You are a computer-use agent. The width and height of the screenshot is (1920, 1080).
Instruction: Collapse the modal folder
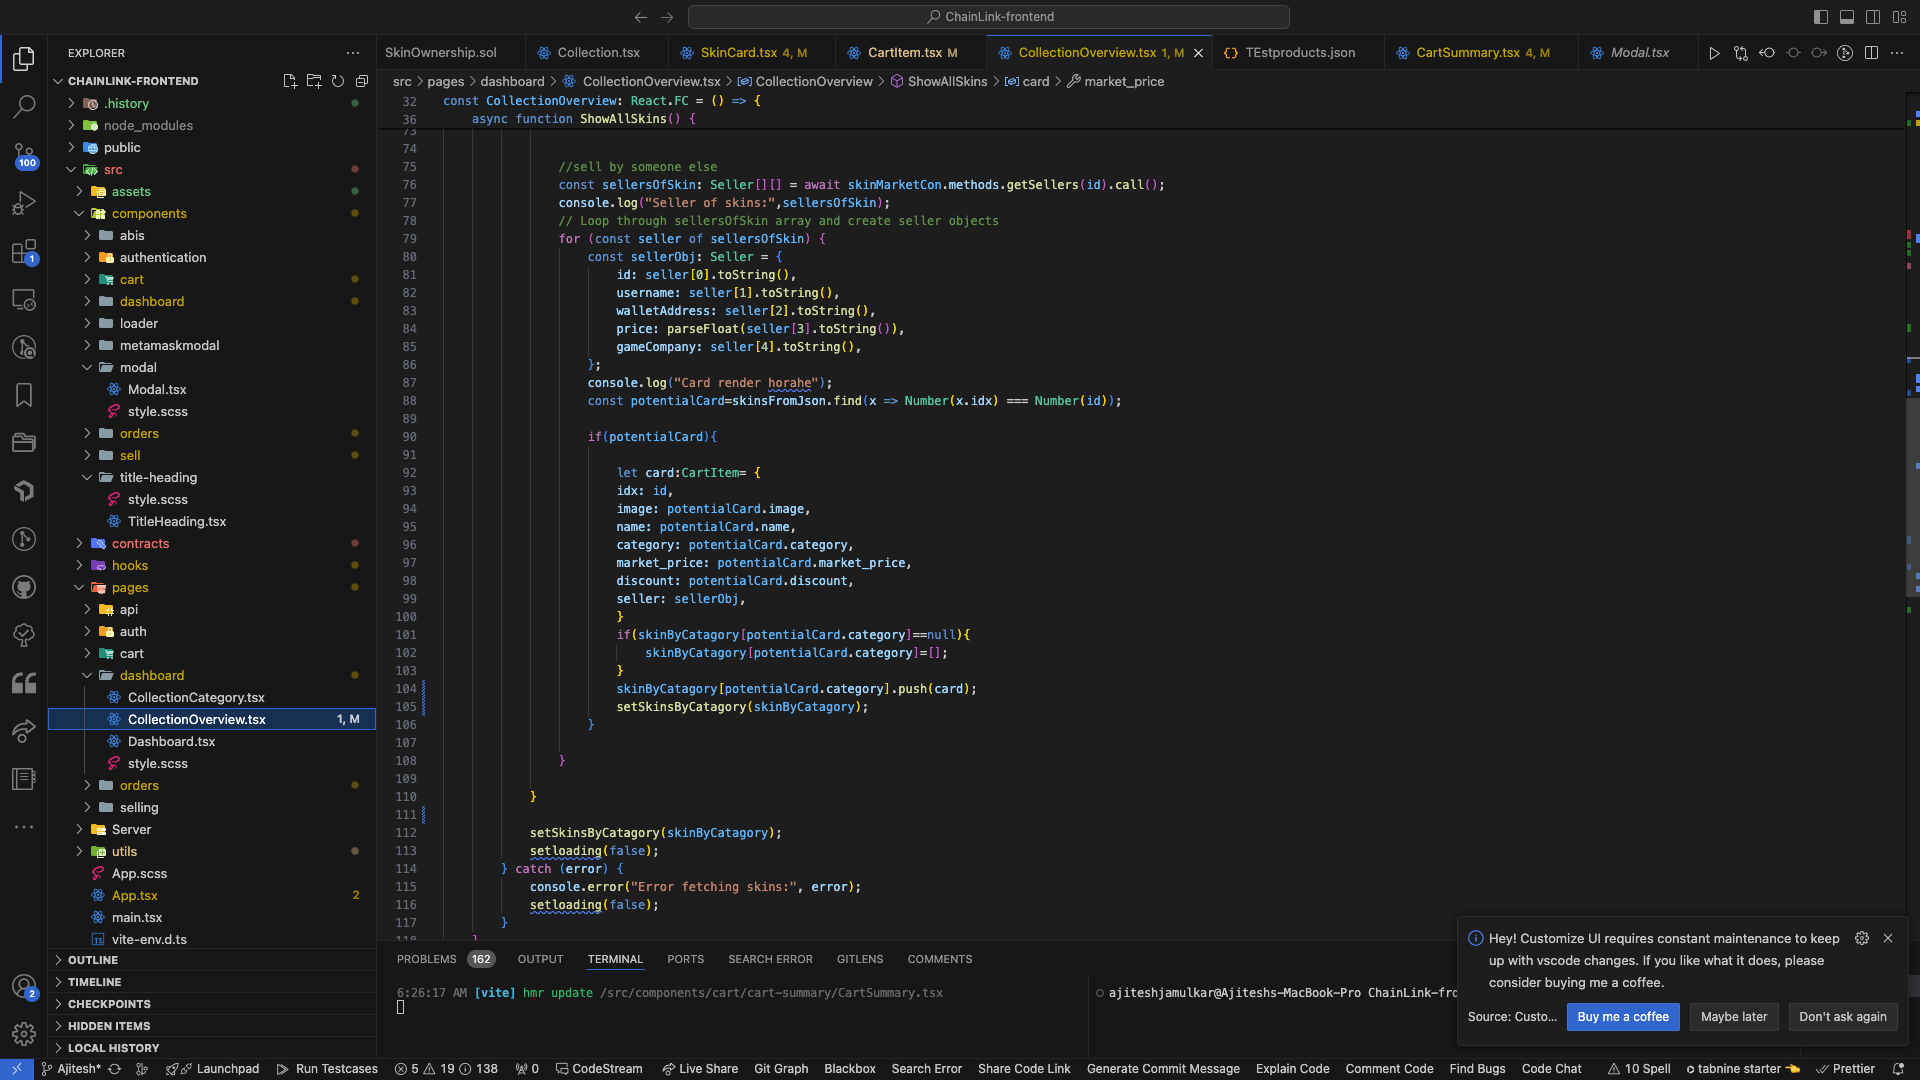[138, 367]
